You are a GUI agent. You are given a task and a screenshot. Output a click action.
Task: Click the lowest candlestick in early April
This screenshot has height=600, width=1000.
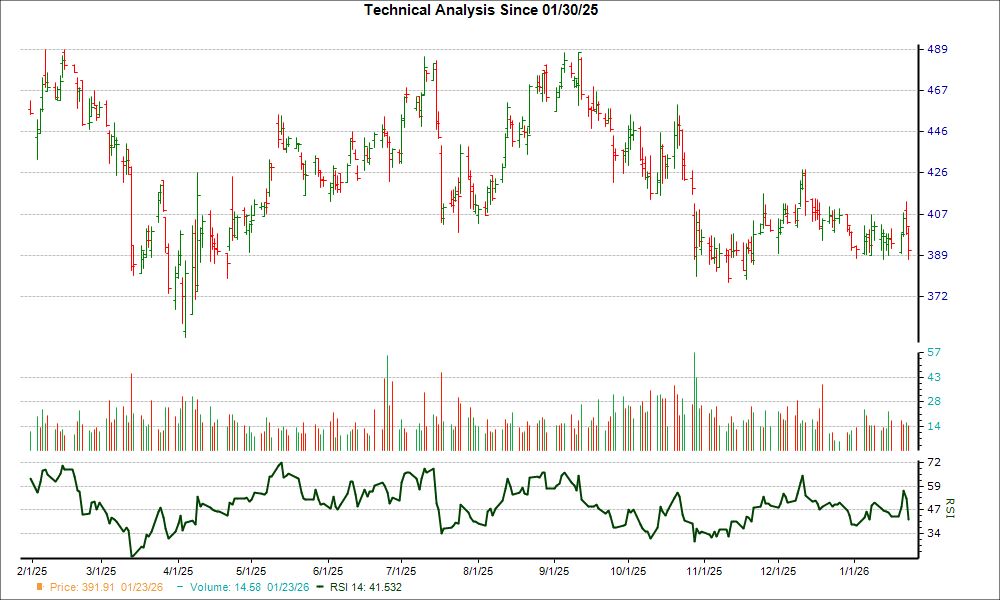[x=184, y=310]
